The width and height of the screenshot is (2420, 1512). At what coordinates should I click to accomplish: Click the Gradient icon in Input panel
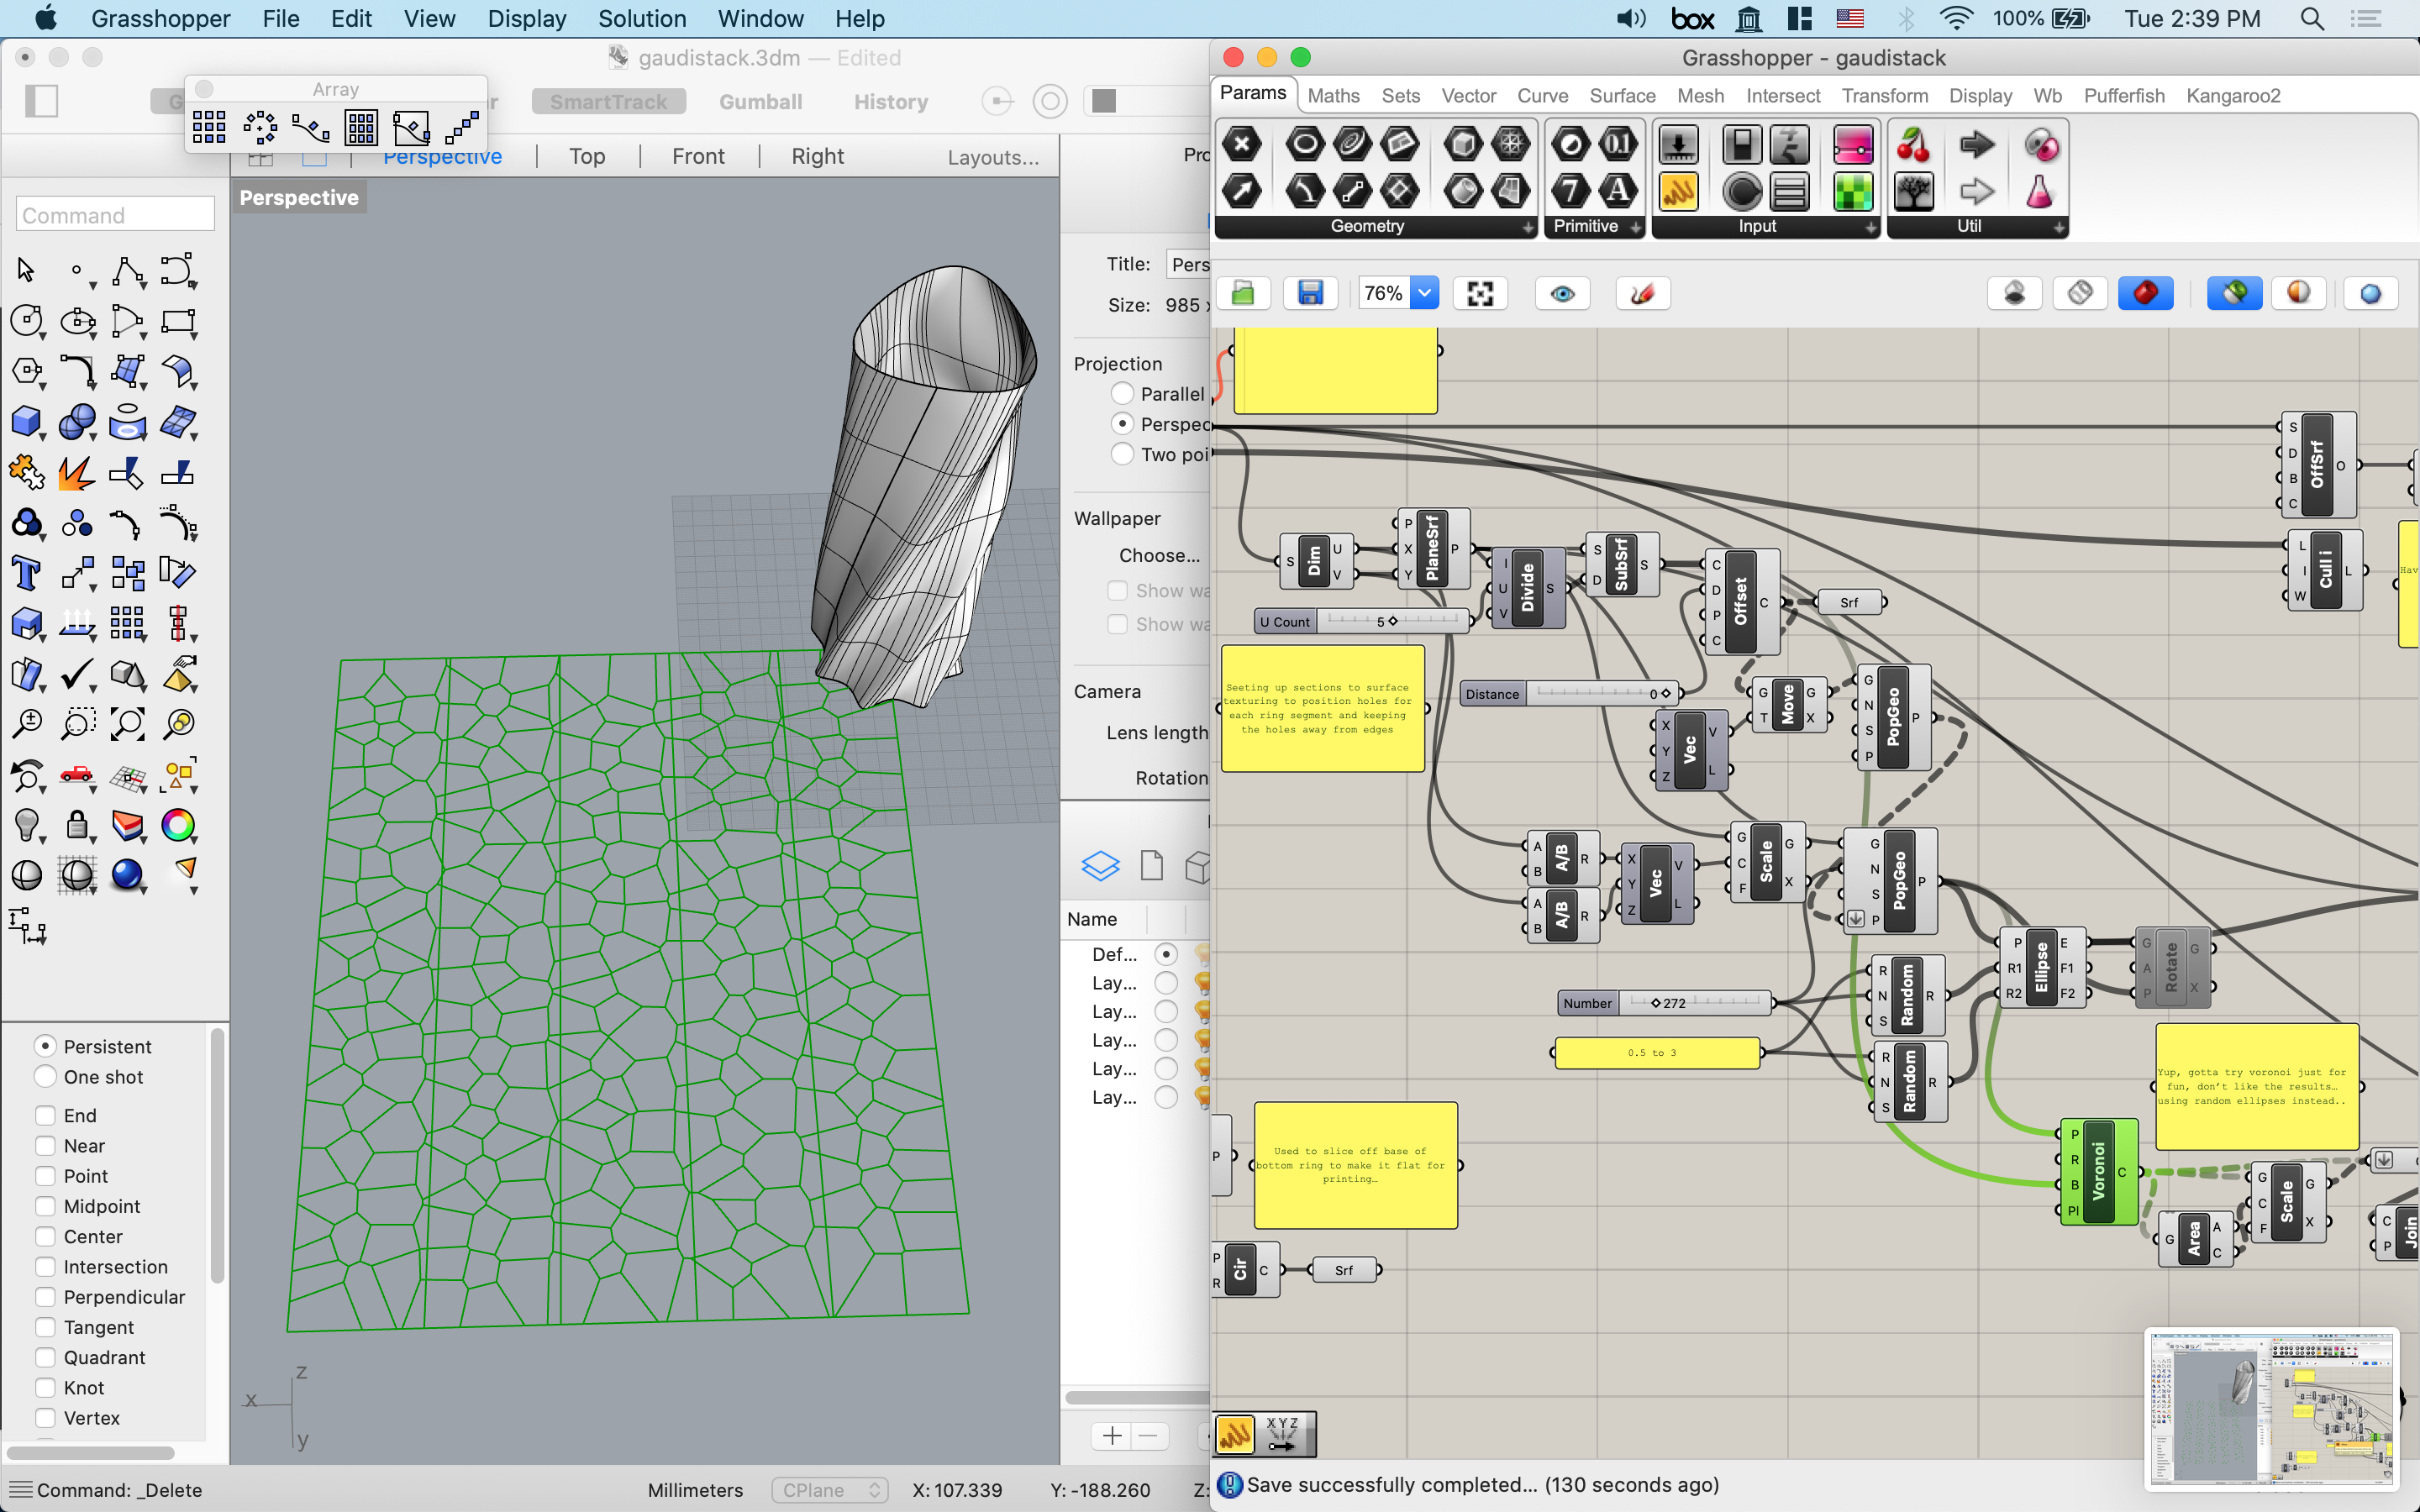coord(1852,145)
